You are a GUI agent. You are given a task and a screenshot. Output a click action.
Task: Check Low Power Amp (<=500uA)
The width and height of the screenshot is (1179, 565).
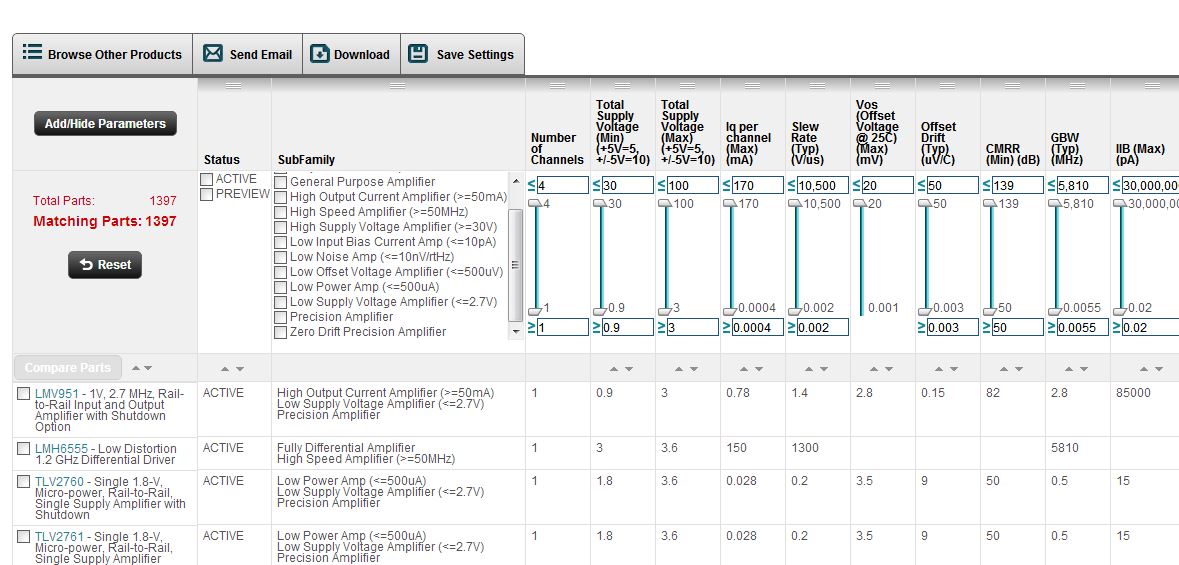click(280, 287)
